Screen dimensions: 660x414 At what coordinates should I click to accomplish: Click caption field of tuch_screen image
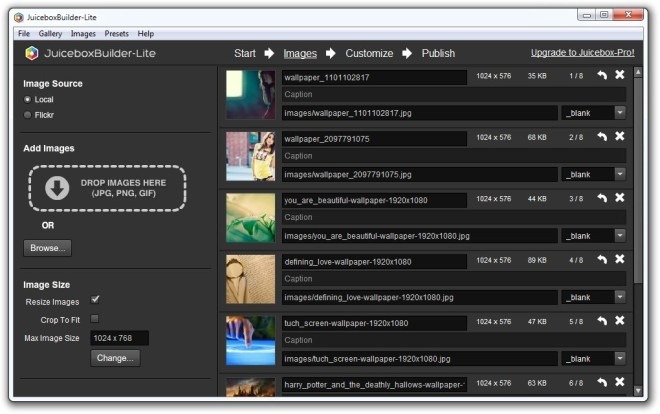pos(454,340)
